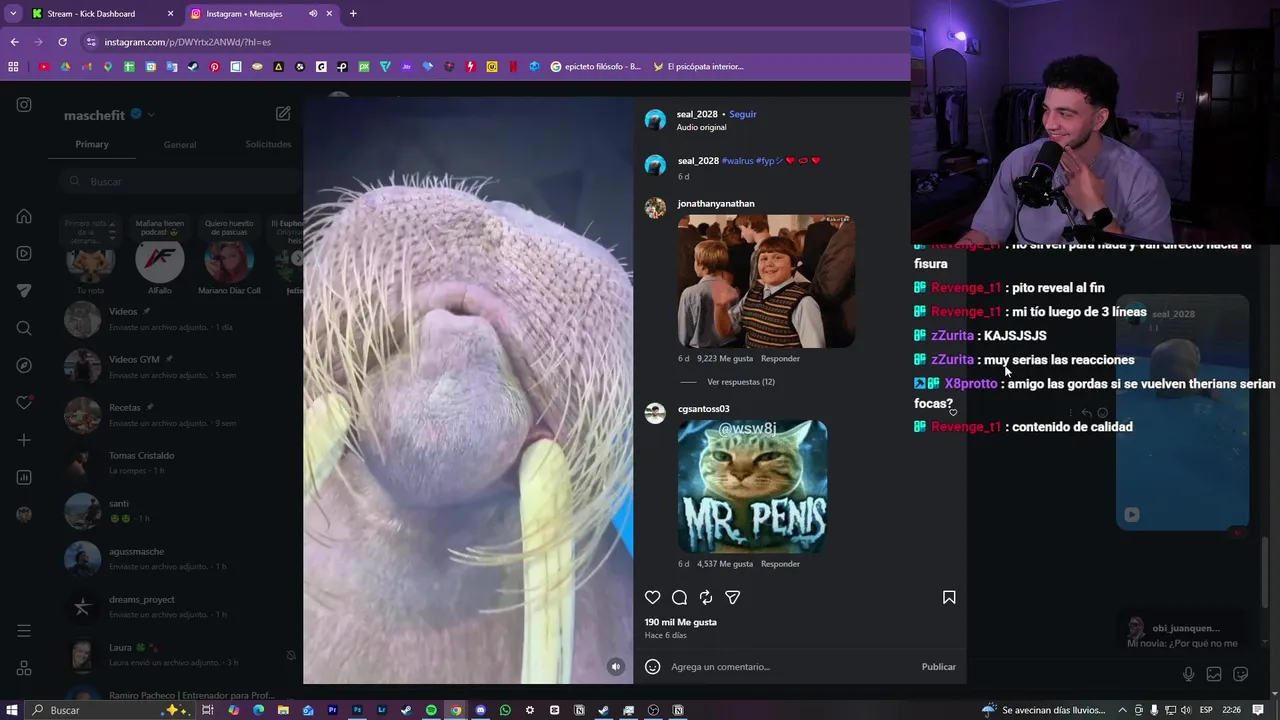Click the #walrus hashtag in the caption
This screenshot has width=1280, height=720.
click(x=737, y=161)
